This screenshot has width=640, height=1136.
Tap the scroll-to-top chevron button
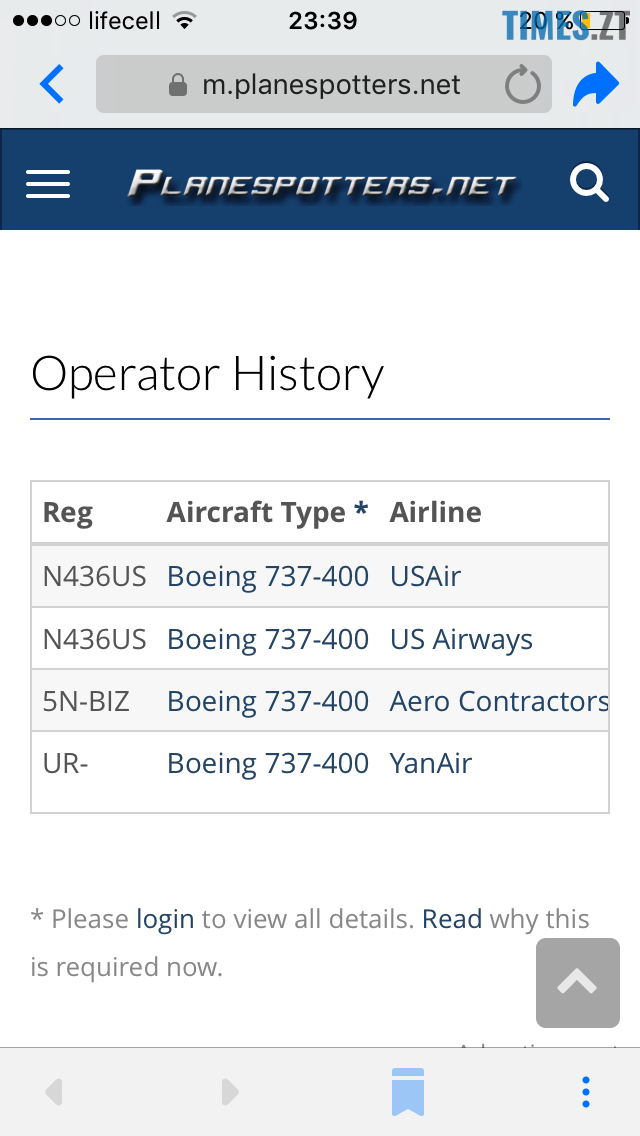tap(577, 983)
